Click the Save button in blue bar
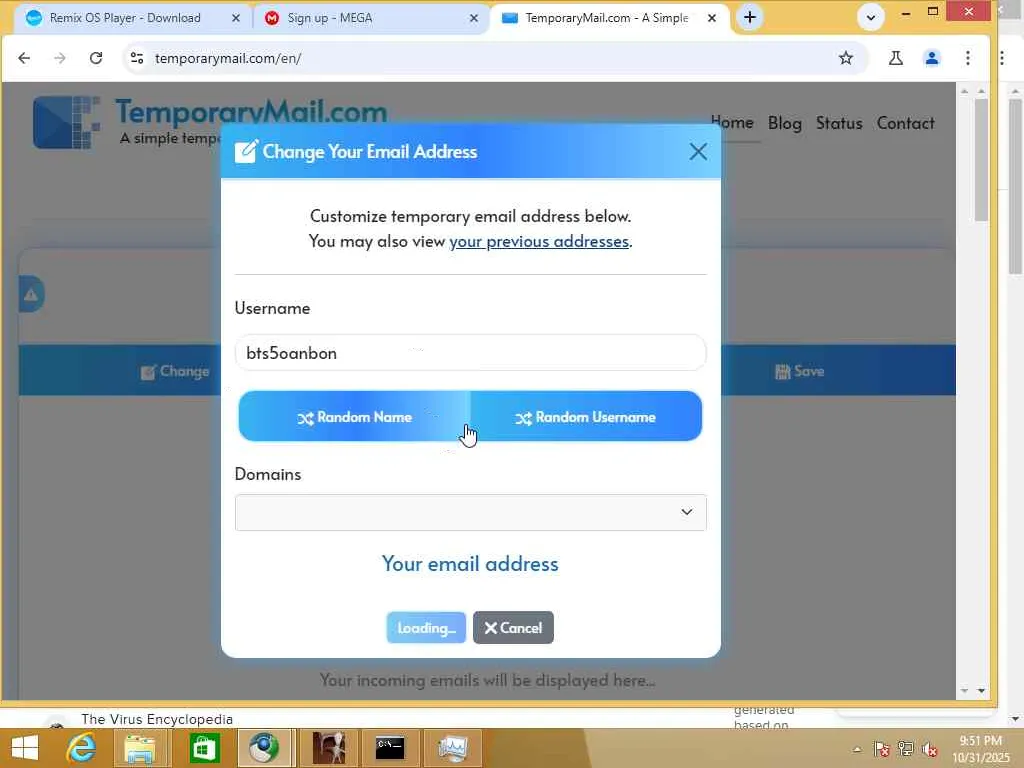 coord(799,371)
